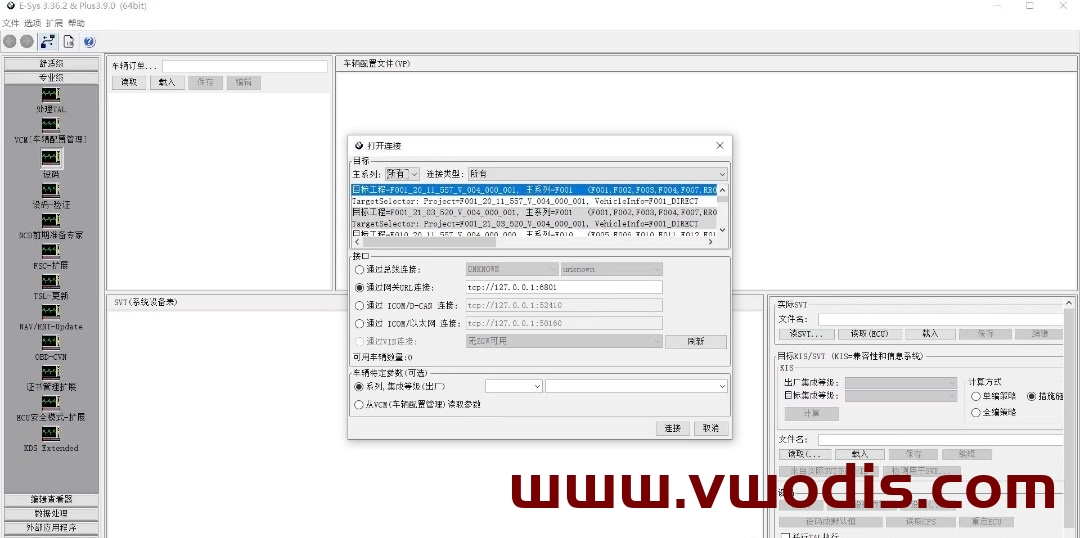The width and height of the screenshot is (1085, 538).
Task: Open the 出厂集成等级 dropdown in KIS panel
Action: pos(901,383)
